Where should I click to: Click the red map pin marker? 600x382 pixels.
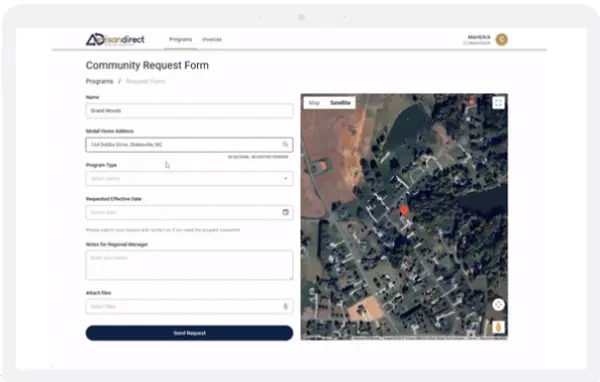(404, 211)
